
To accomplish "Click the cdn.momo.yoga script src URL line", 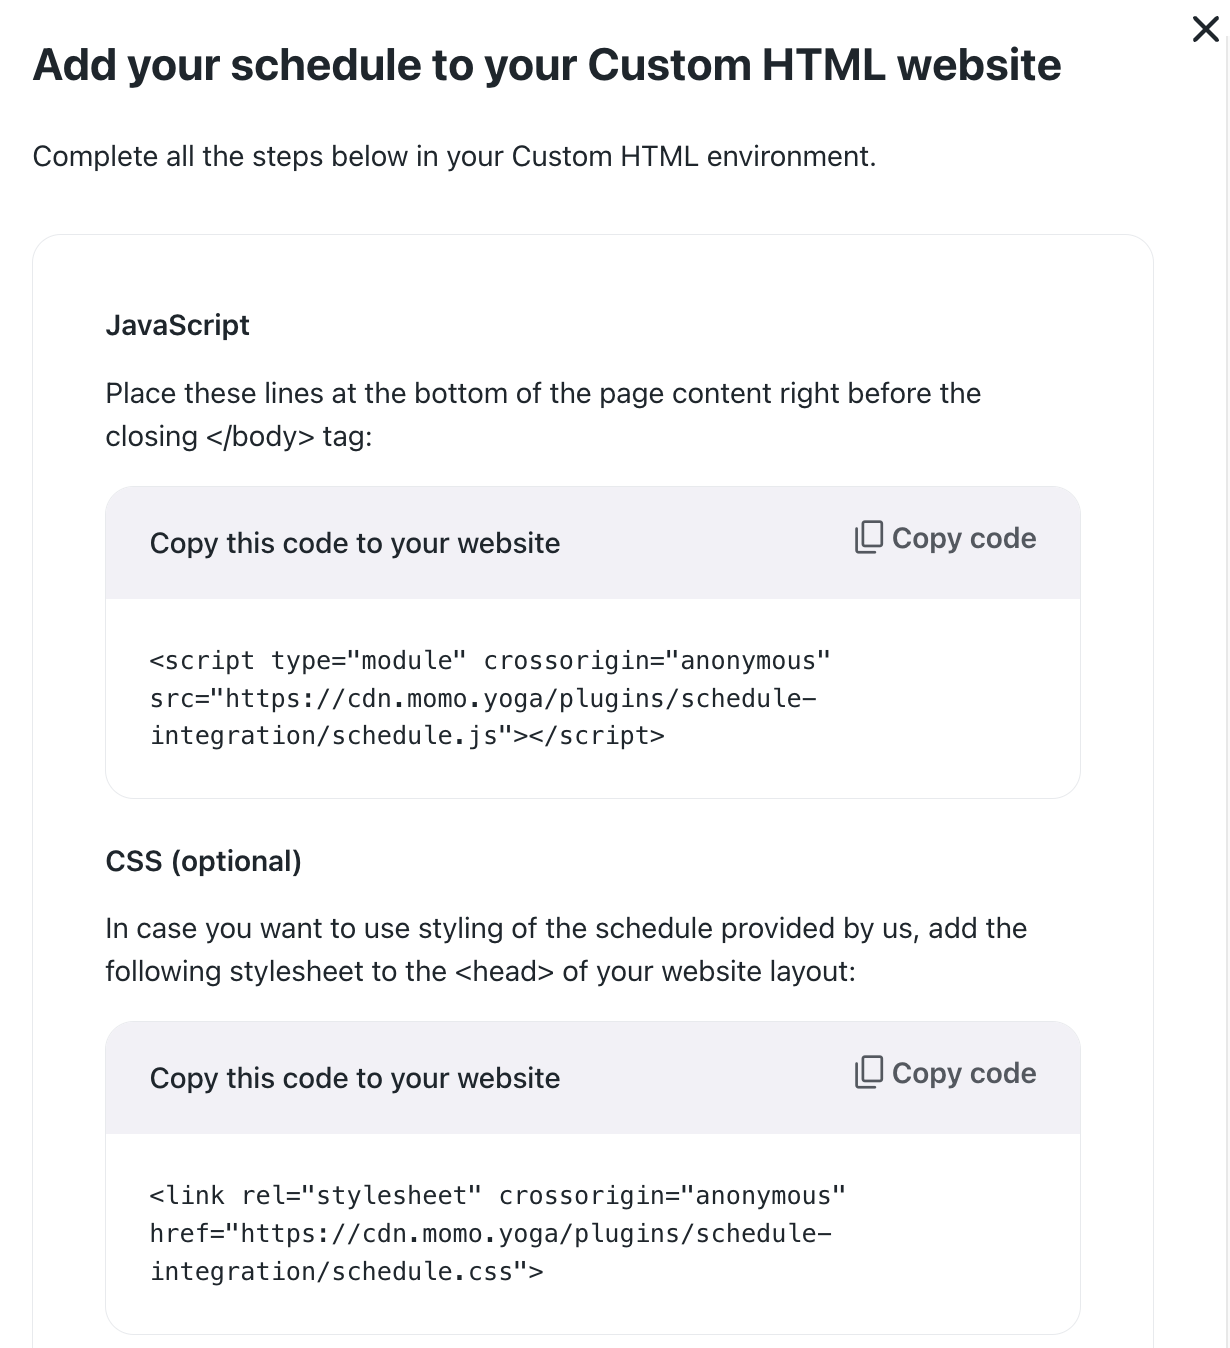I will [483, 698].
